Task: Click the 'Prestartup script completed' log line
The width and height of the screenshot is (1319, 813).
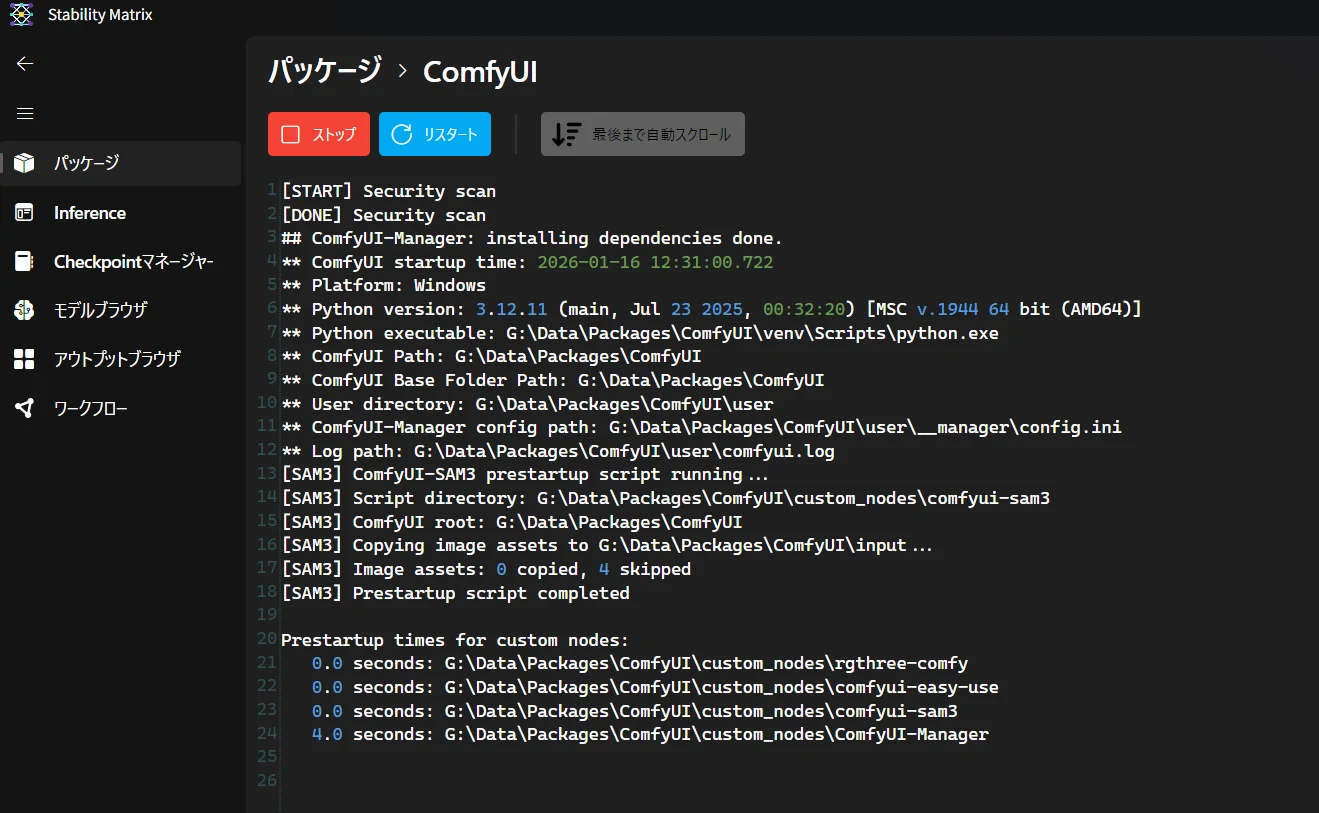Action: (x=456, y=593)
